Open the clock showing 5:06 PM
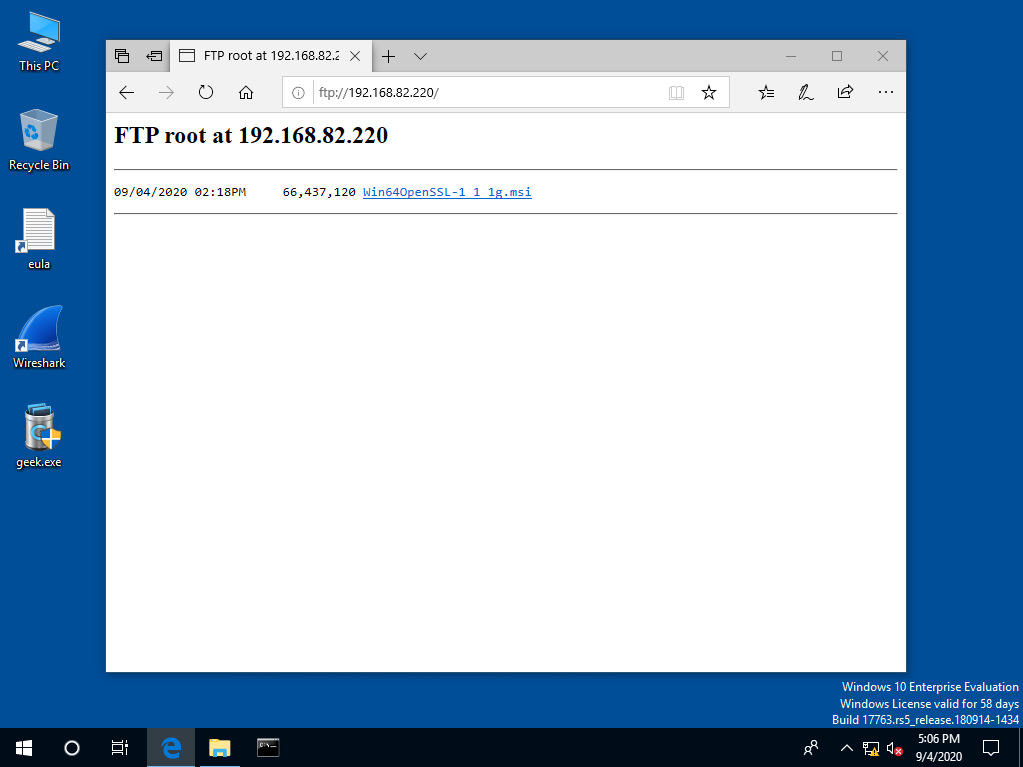 click(x=939, y=747)
